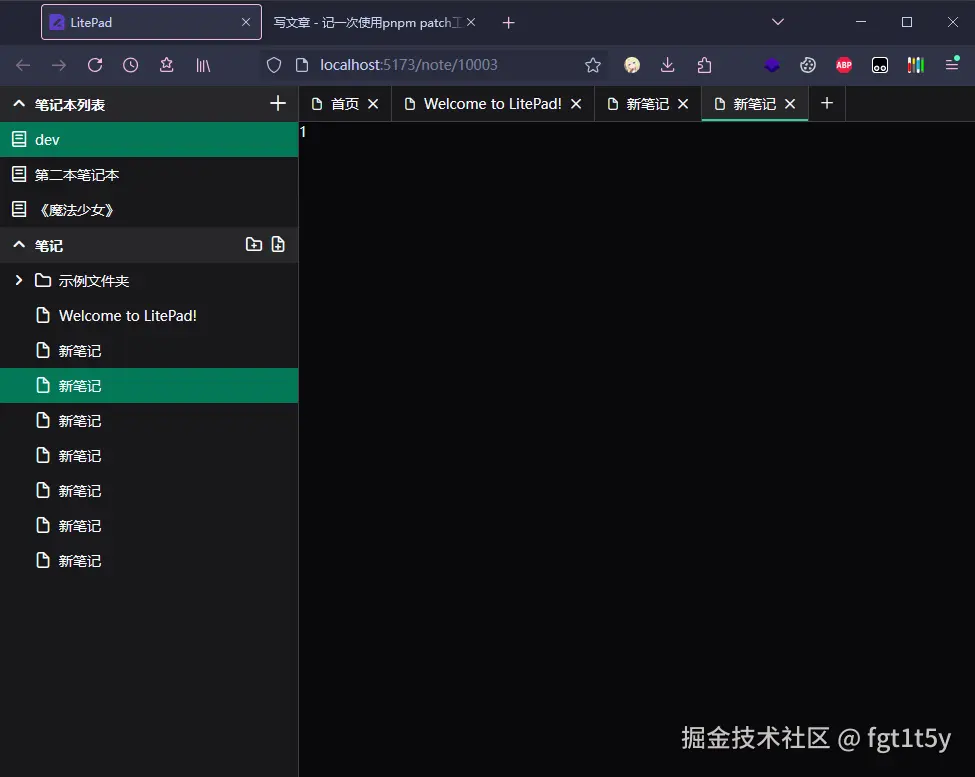Click the address bar showing localhost:5173/note/10003
The width and height of the screenshot is (975, 777).
click(x=400, y=64)
